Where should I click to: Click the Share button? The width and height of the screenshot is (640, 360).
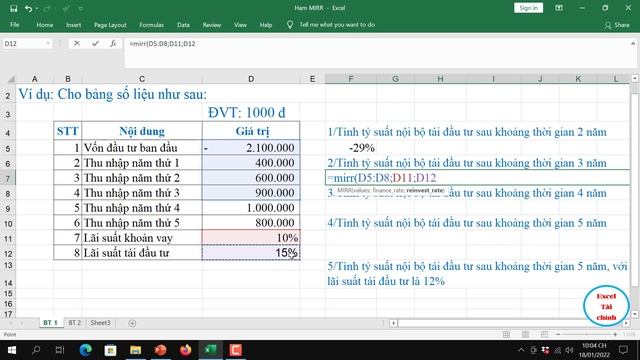point(617,25)
